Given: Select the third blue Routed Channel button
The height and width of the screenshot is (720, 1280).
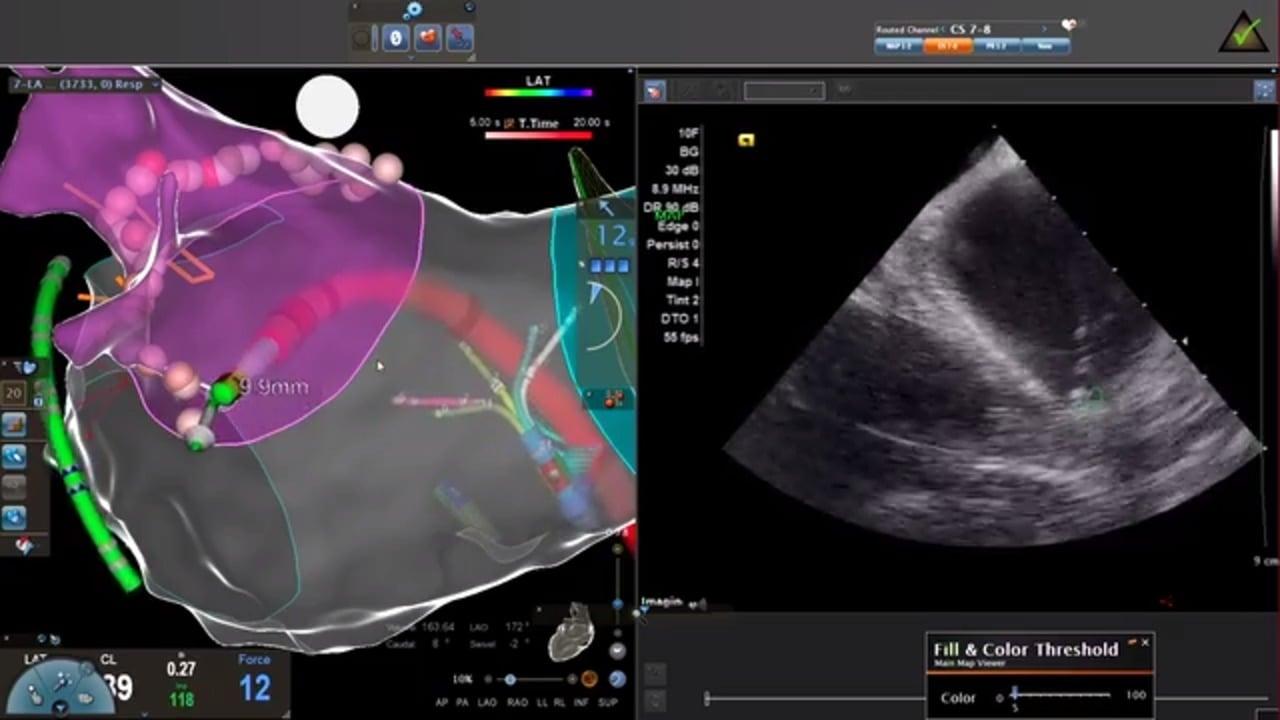Looking at the screenshot, I should click(x=996, y=46).
